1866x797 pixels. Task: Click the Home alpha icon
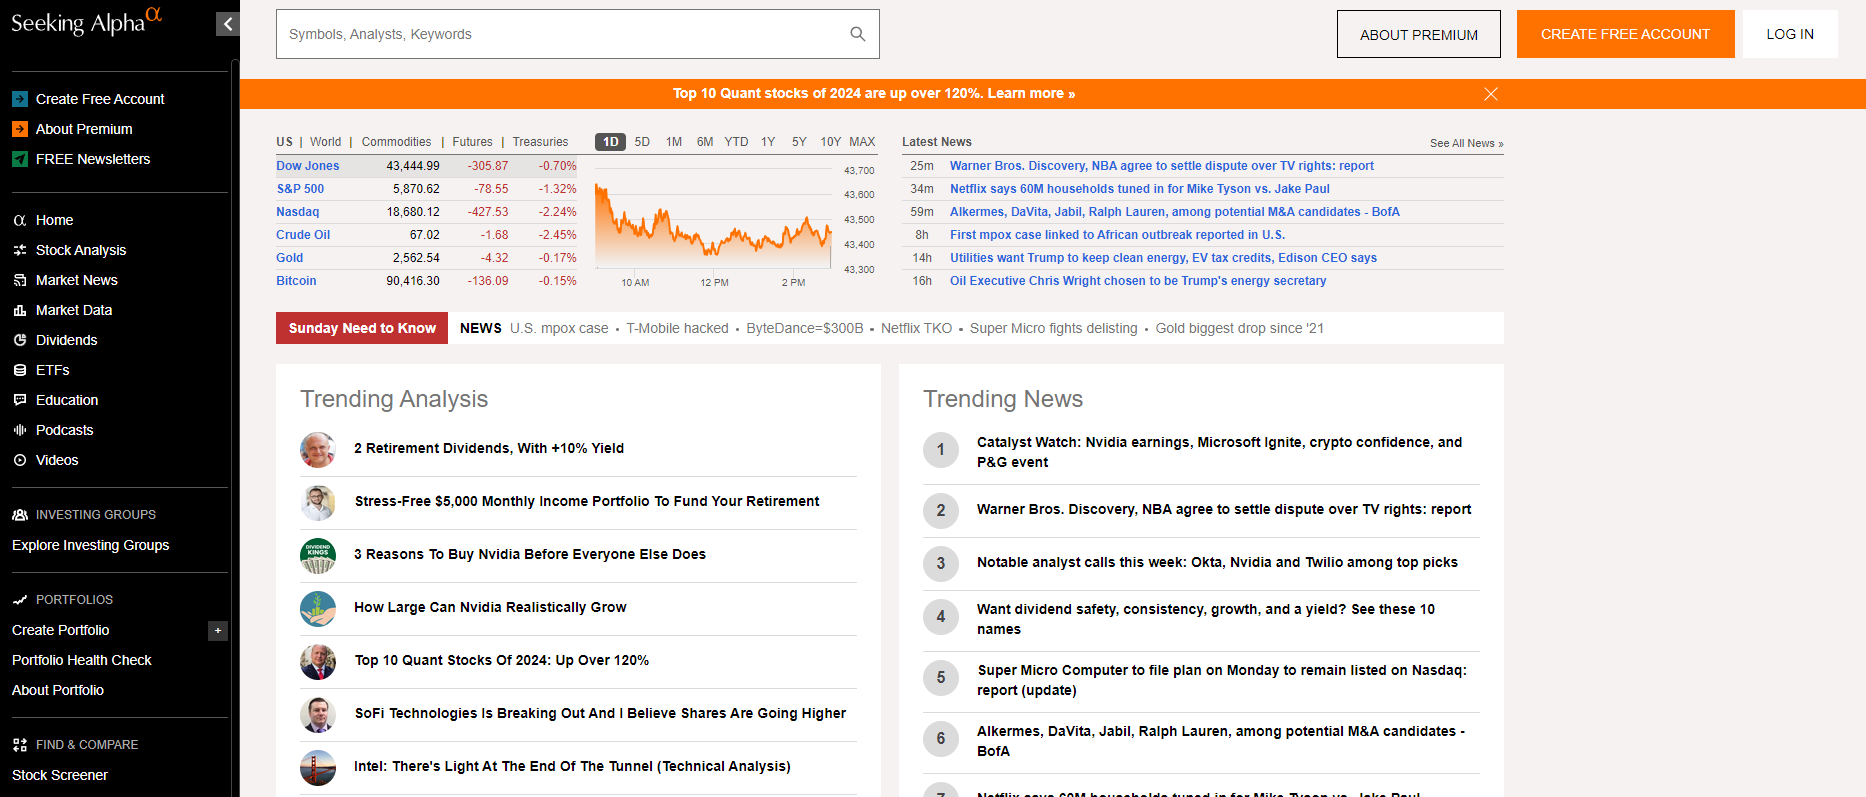point(20,220)
